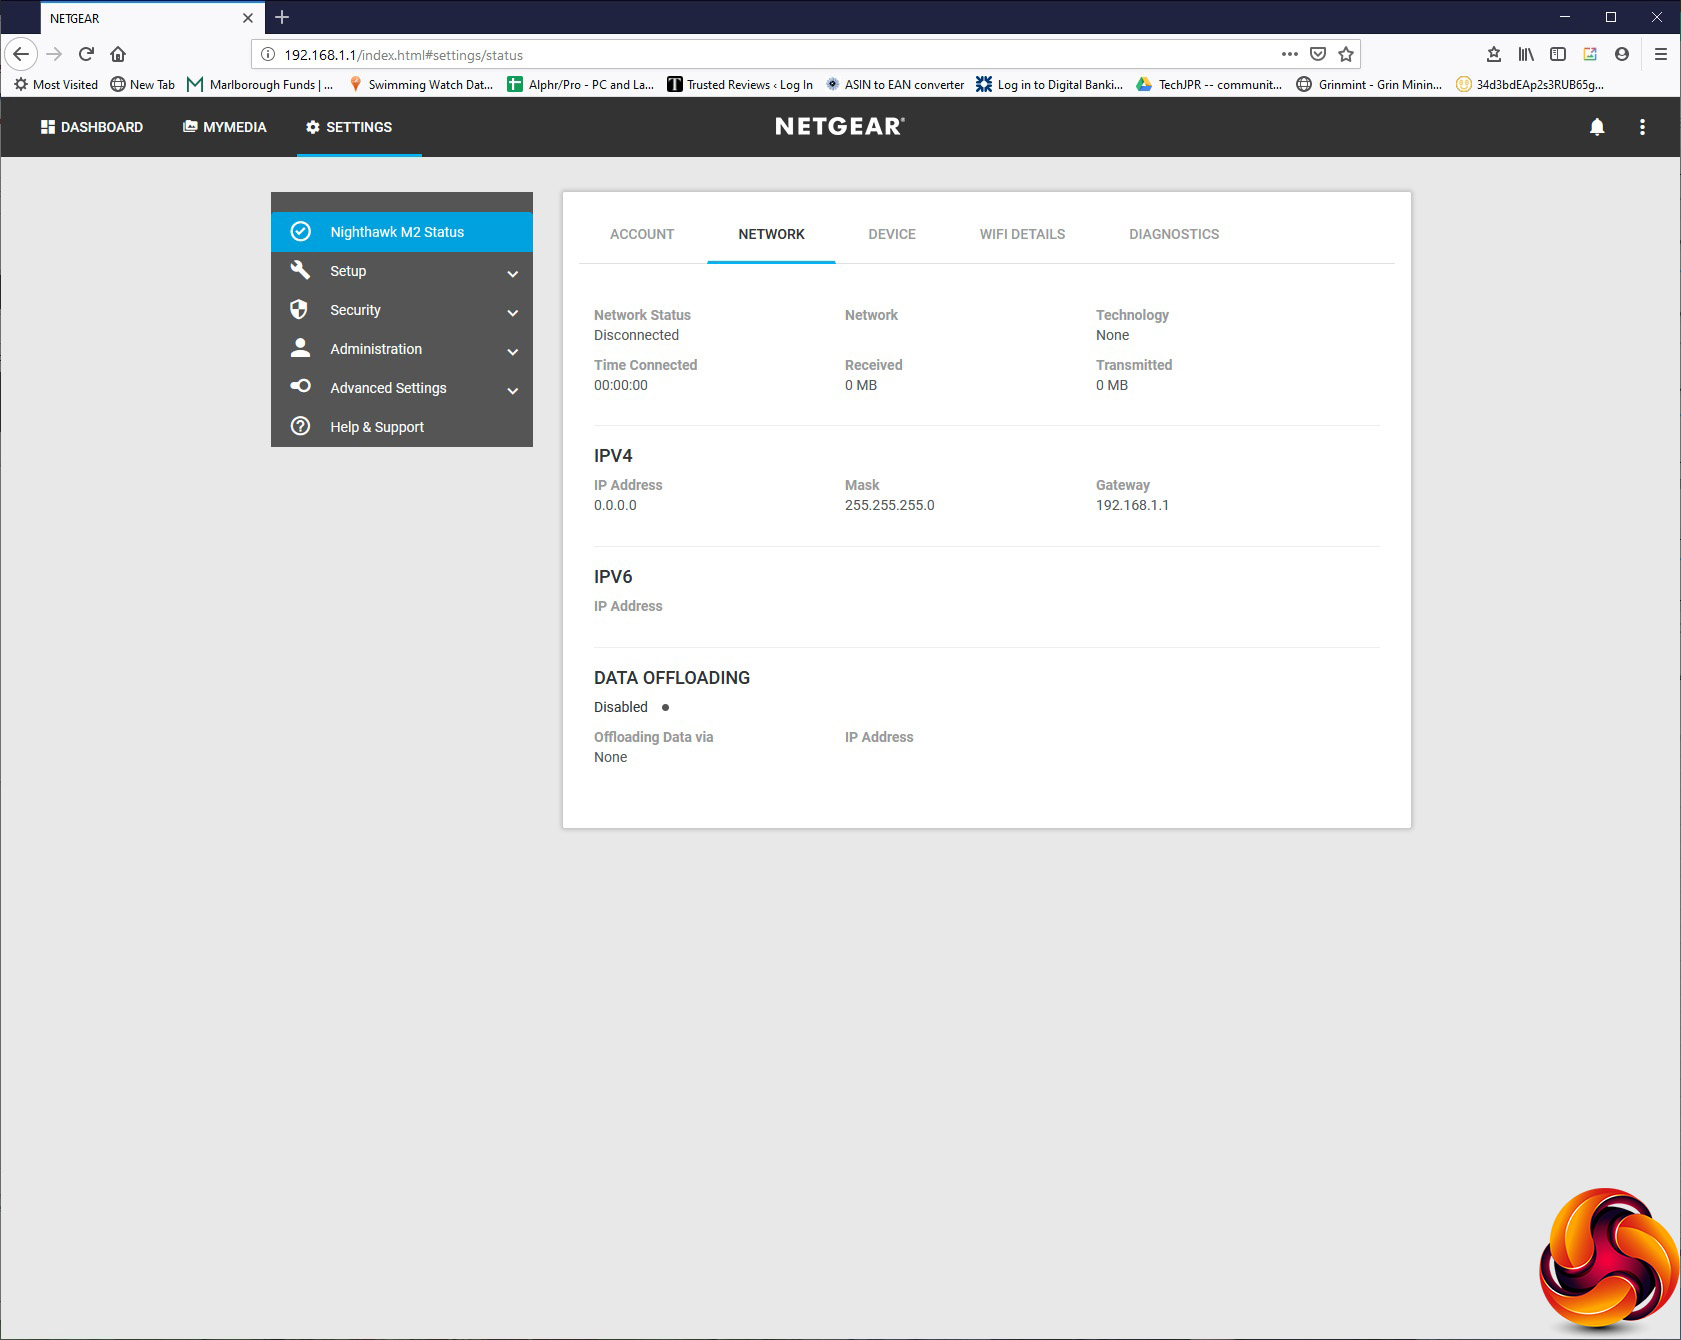The image size is (1681, 1340).
Task: Open Help & Support in the sidebar
Action: [x=402, y=427]
